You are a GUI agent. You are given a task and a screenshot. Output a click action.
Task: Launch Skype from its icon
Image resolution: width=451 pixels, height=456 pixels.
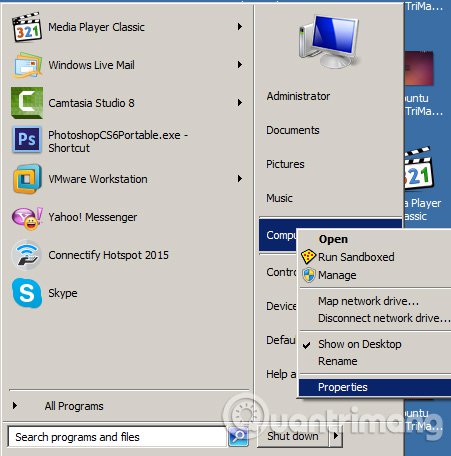pyautogui.click(x=27, y=293)
